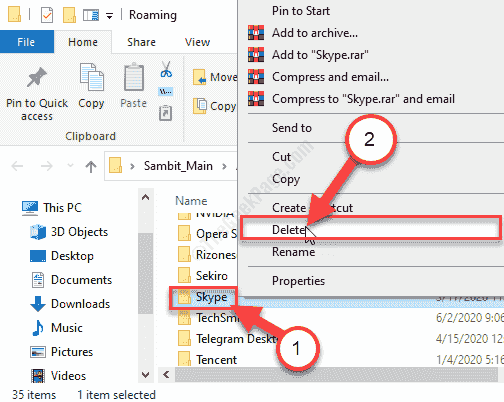Select the Sekiro folder

[x=203, y=276]
